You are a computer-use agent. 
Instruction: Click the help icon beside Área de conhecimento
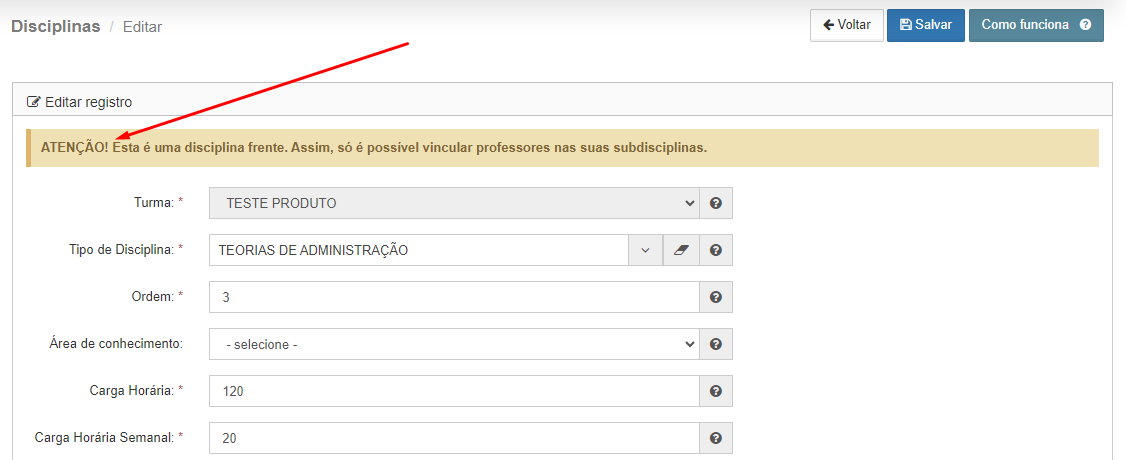[x=715, y=344]
